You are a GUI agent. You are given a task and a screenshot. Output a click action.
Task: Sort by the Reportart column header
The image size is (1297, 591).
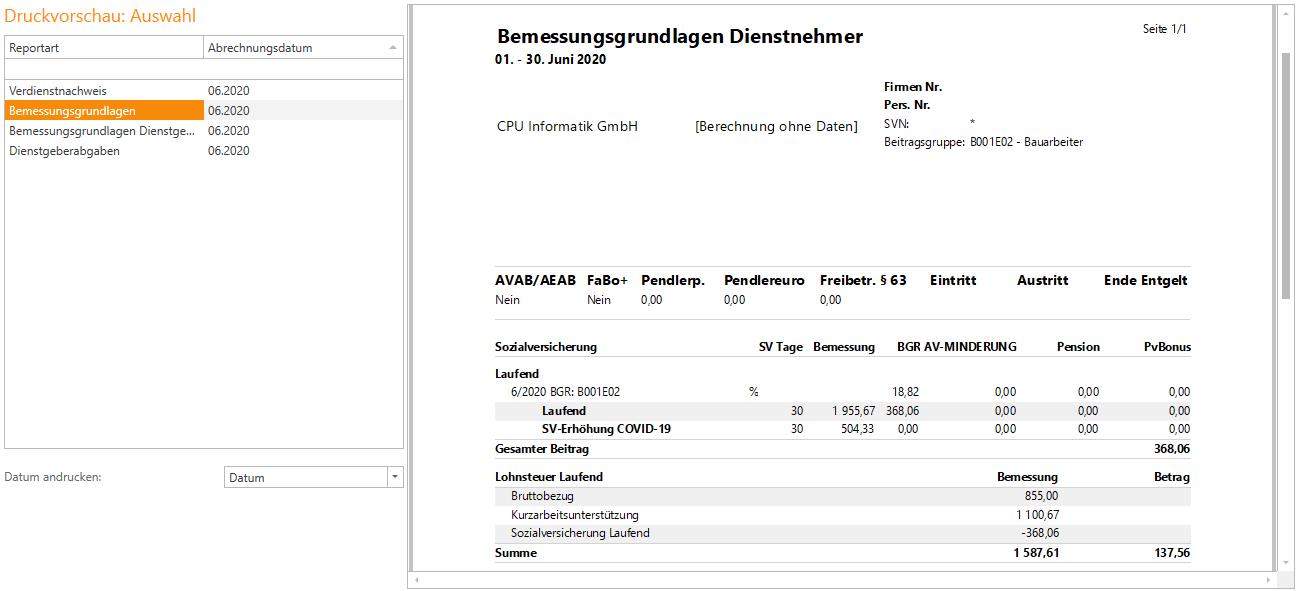pos(104,48)
